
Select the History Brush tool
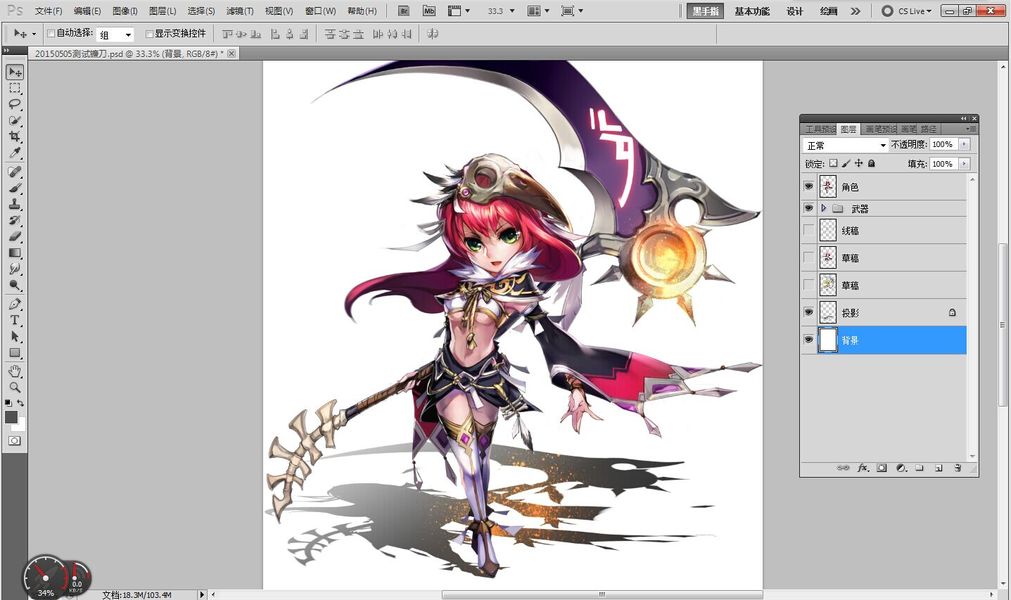pos(15,220)
